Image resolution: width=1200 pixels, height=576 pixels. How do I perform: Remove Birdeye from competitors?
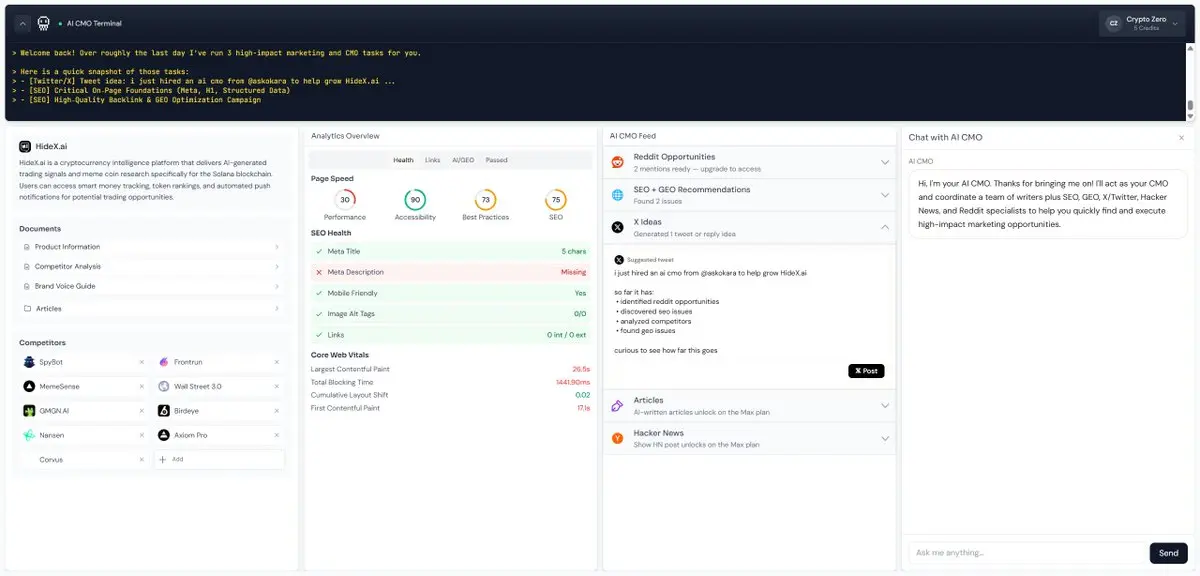(275, 411)
